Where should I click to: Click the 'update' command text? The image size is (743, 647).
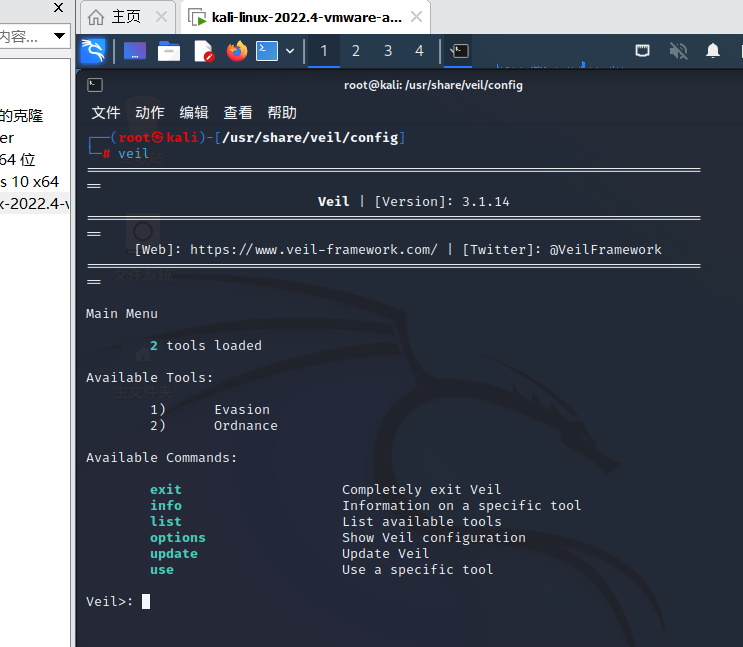point(174,554)
